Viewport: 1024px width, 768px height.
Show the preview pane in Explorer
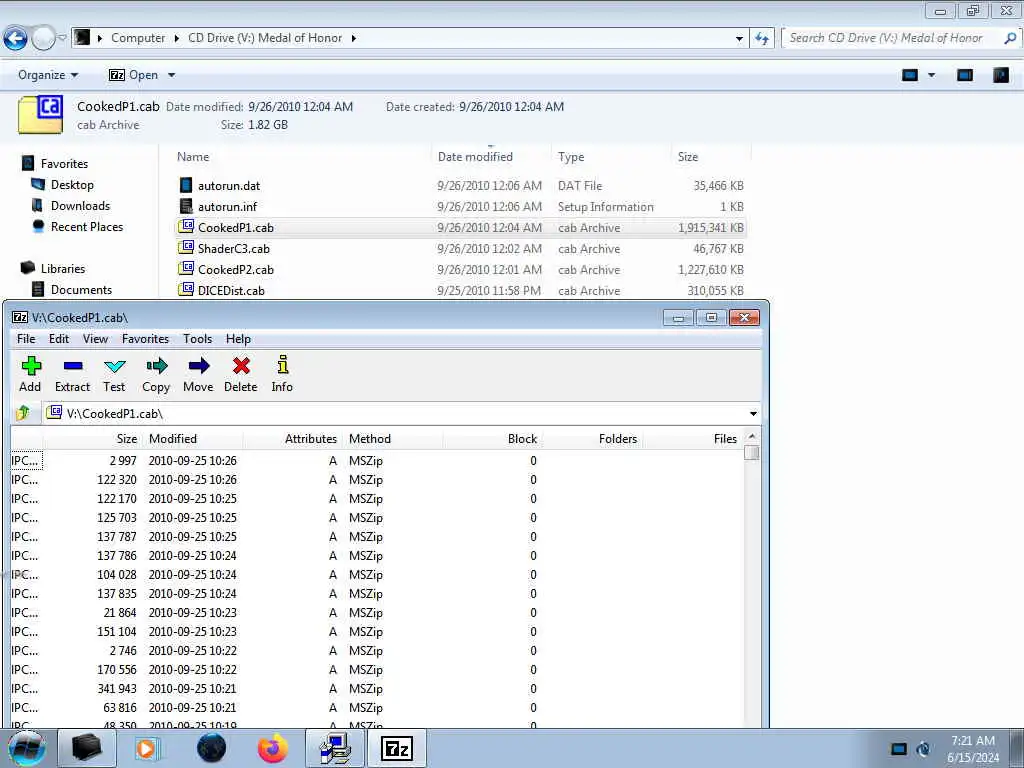965,75
